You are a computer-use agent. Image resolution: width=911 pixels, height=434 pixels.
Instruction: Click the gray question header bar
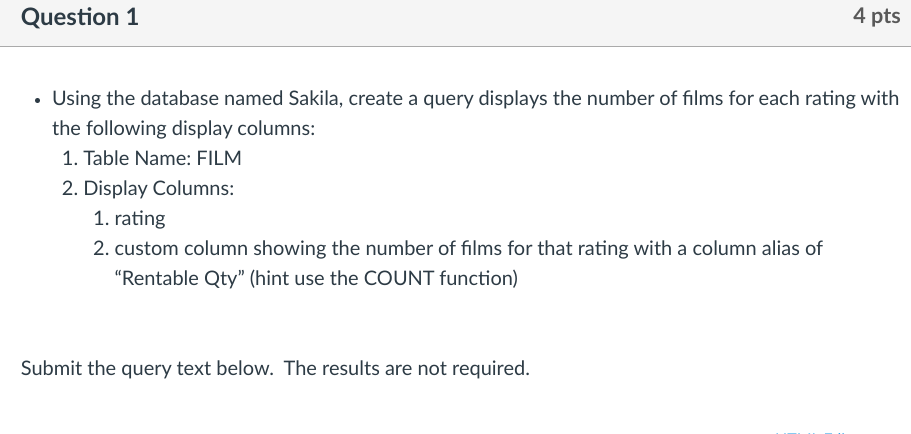456,23
